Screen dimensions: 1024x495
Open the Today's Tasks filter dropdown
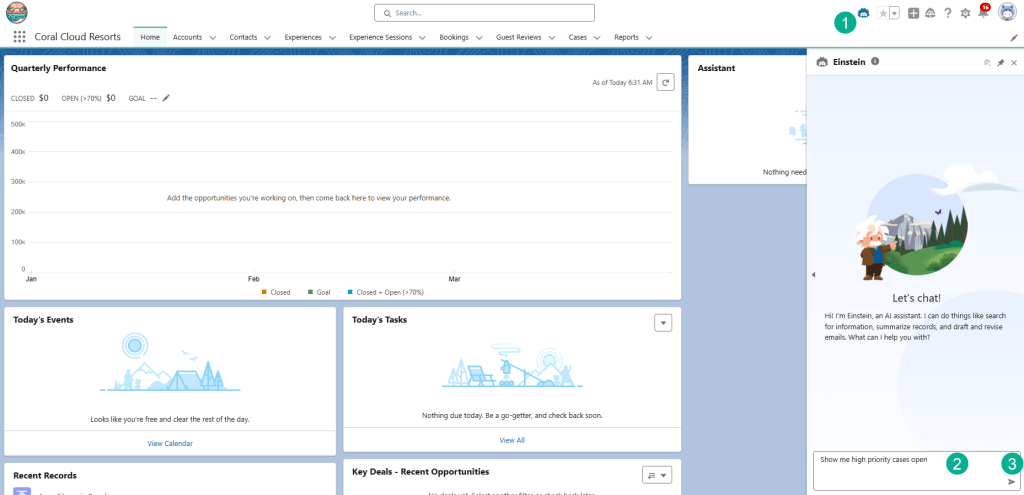pos(662,322)
